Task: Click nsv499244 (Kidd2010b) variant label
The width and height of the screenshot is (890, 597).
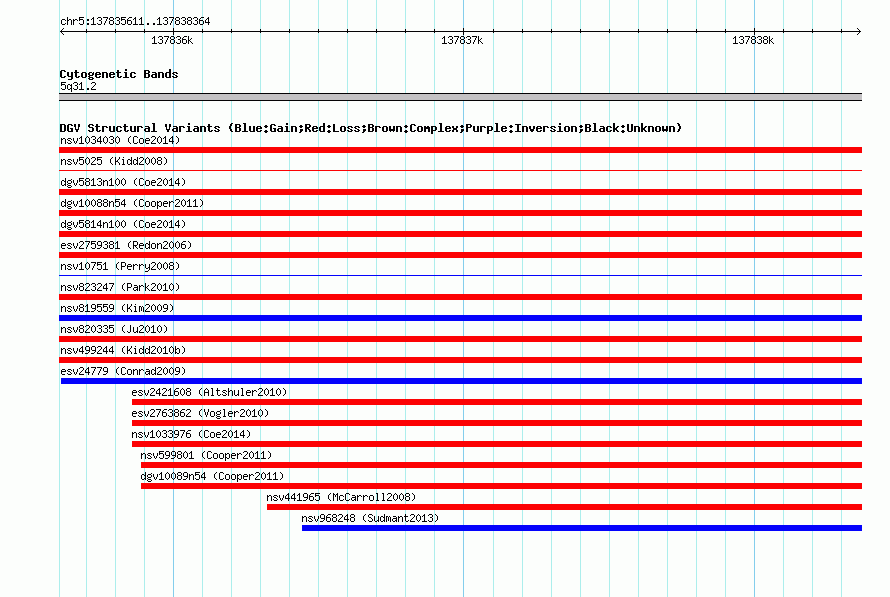Action: pyautogui.click(x=123, y=350)
